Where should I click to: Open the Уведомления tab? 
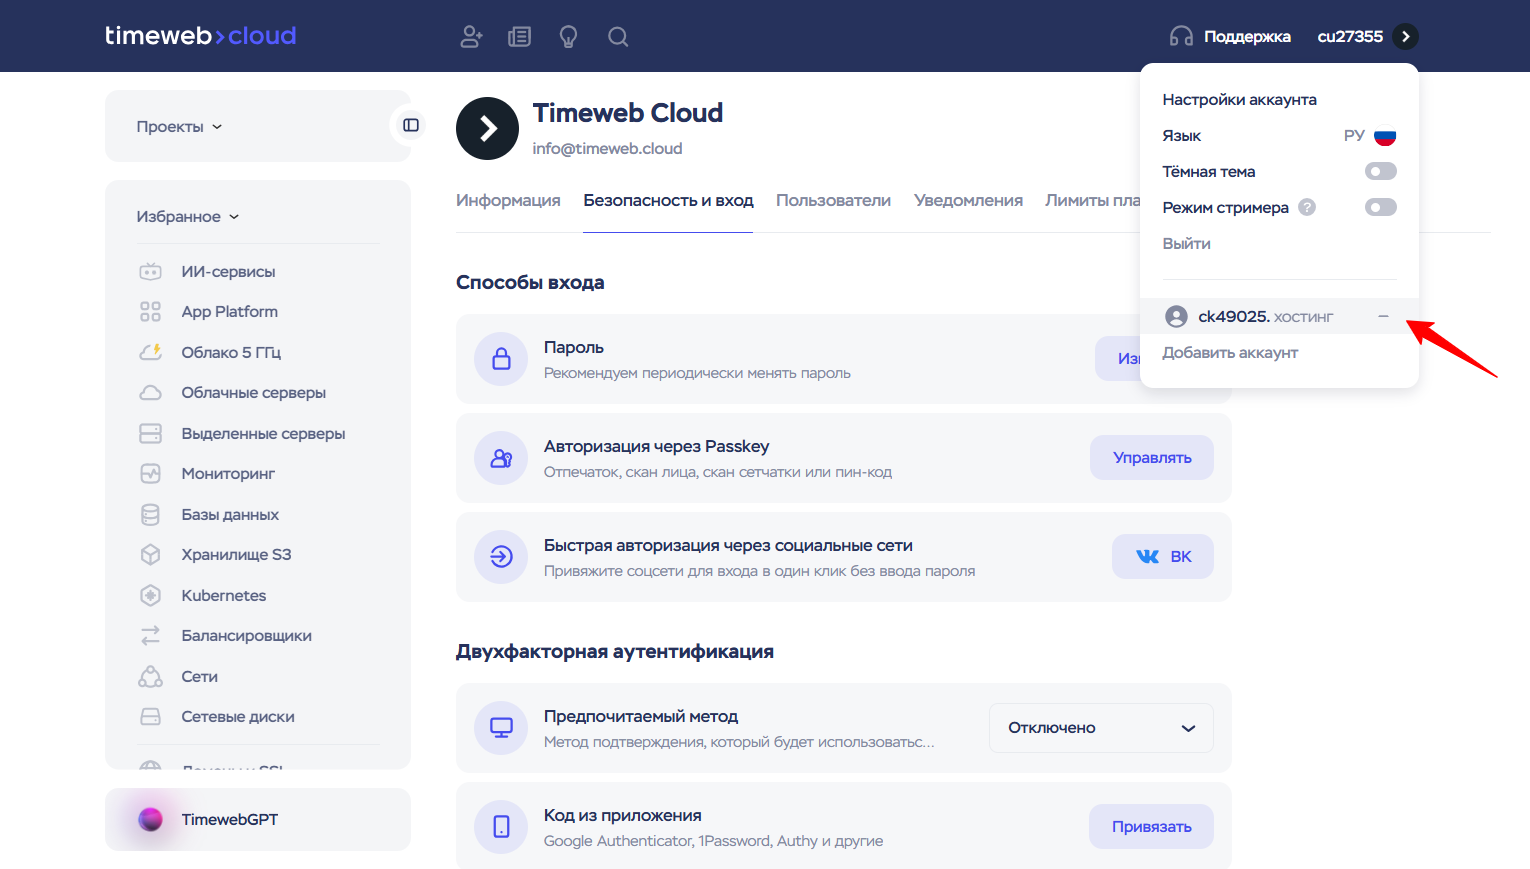coord(968,201)
